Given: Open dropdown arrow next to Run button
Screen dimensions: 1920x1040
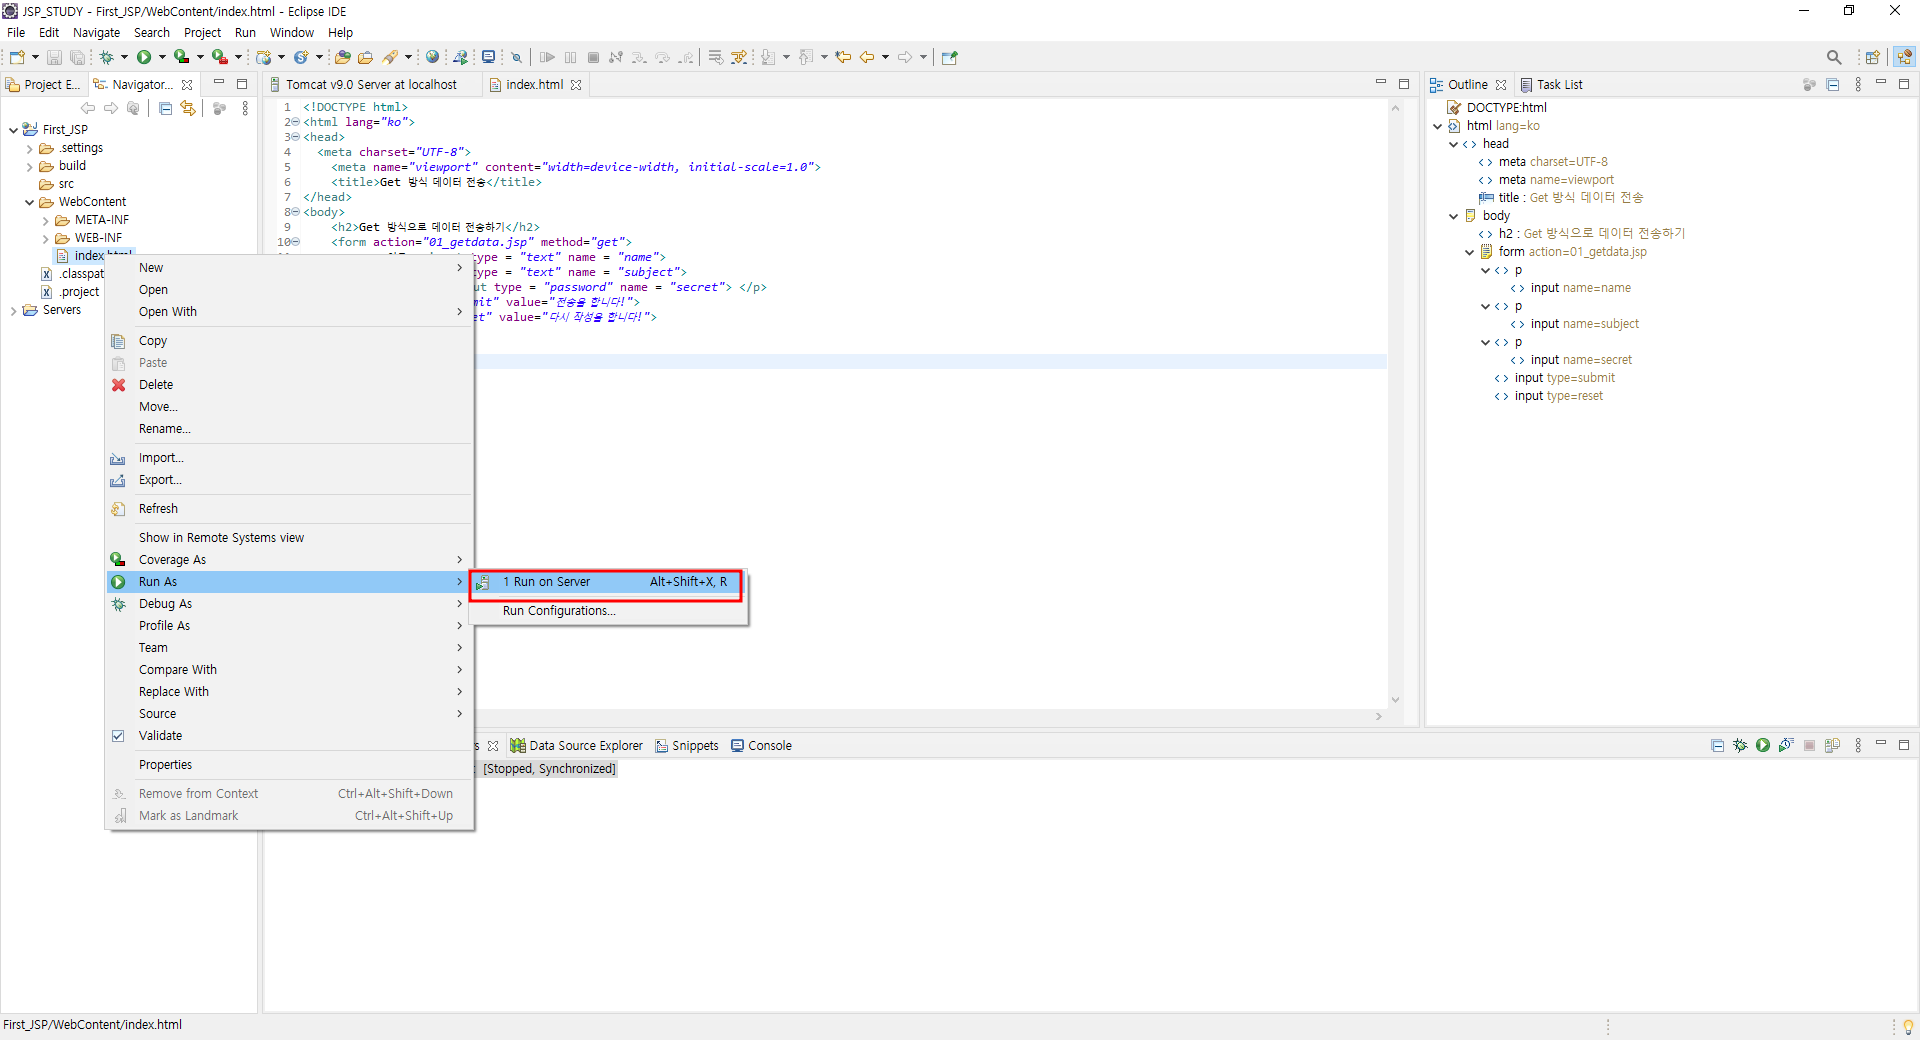Looking at the screenshot, I should 162,57.
